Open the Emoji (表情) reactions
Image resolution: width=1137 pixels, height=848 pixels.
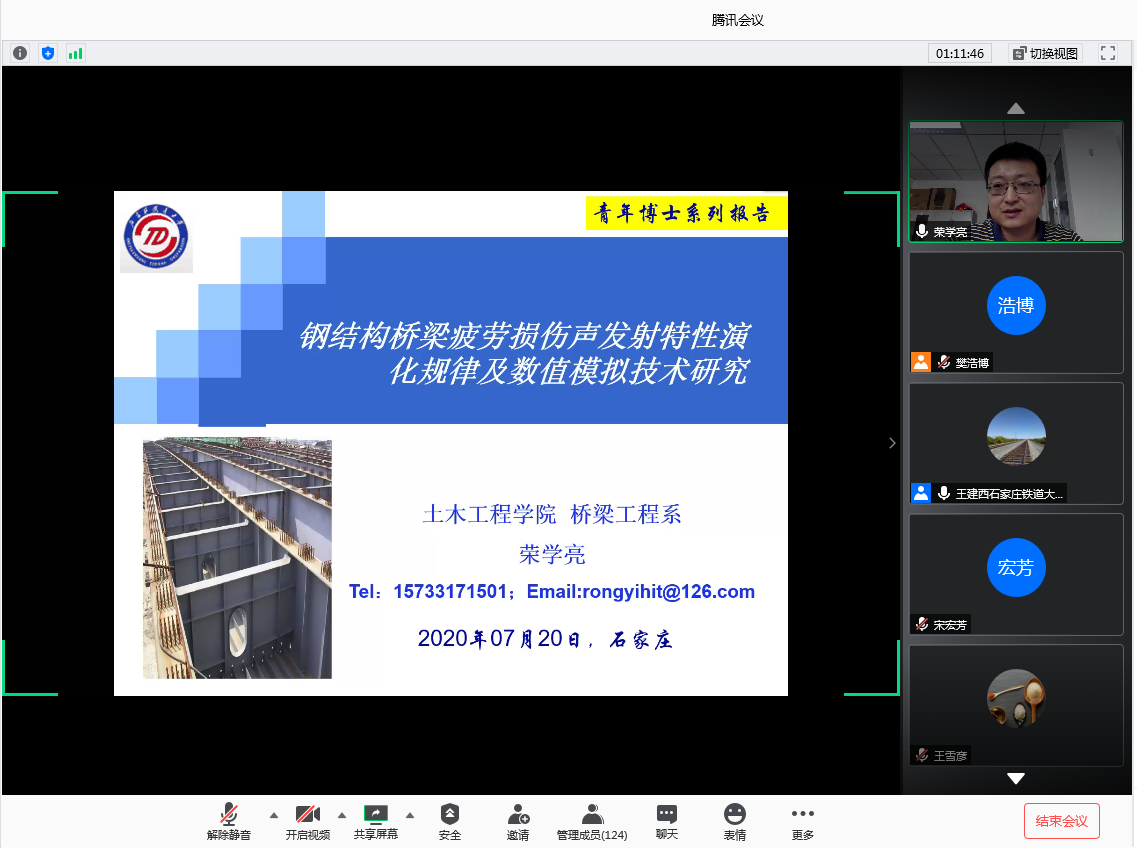click(735, 821)
